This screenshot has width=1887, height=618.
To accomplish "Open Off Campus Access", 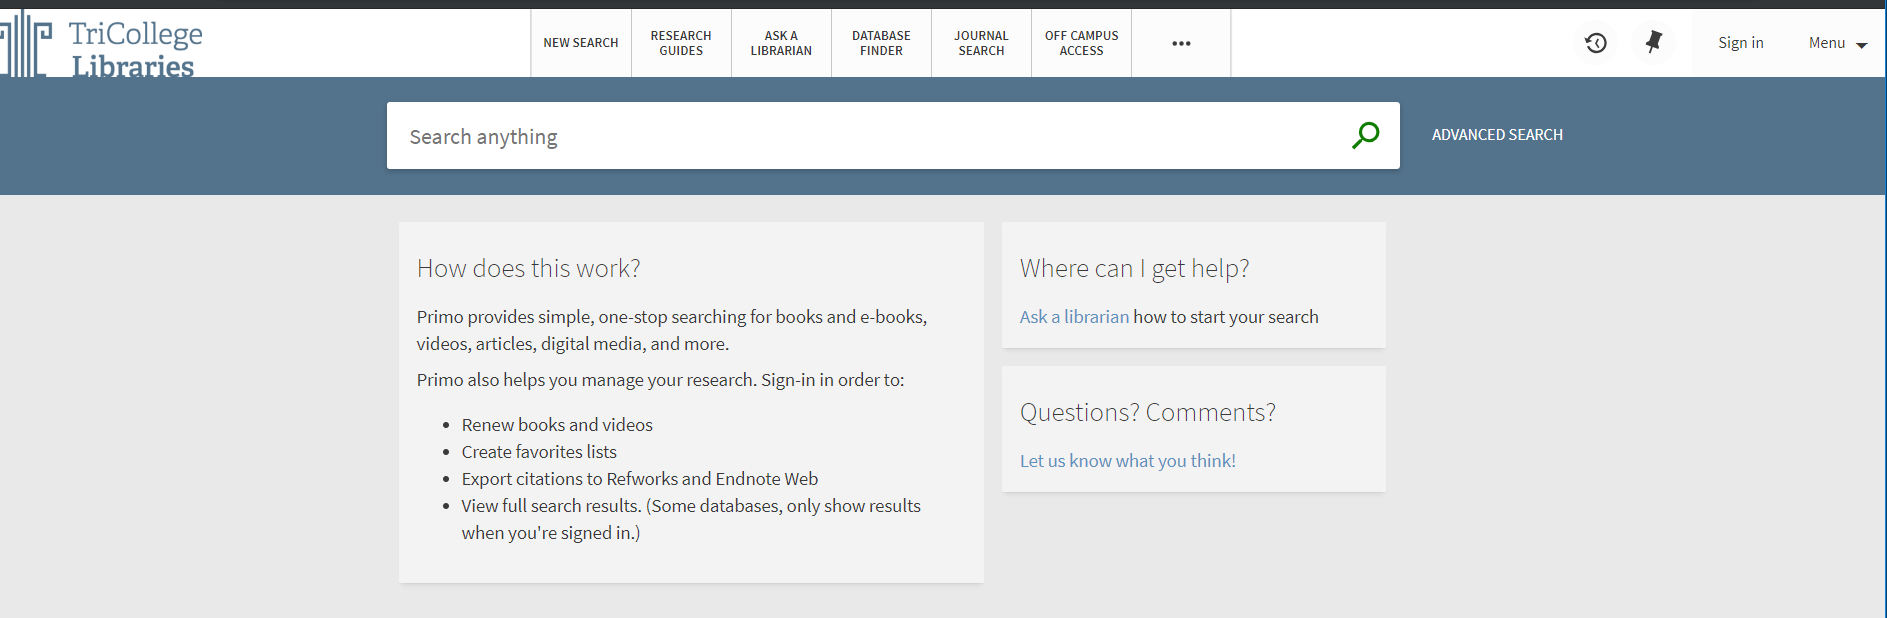I will tap(1081, 43).
